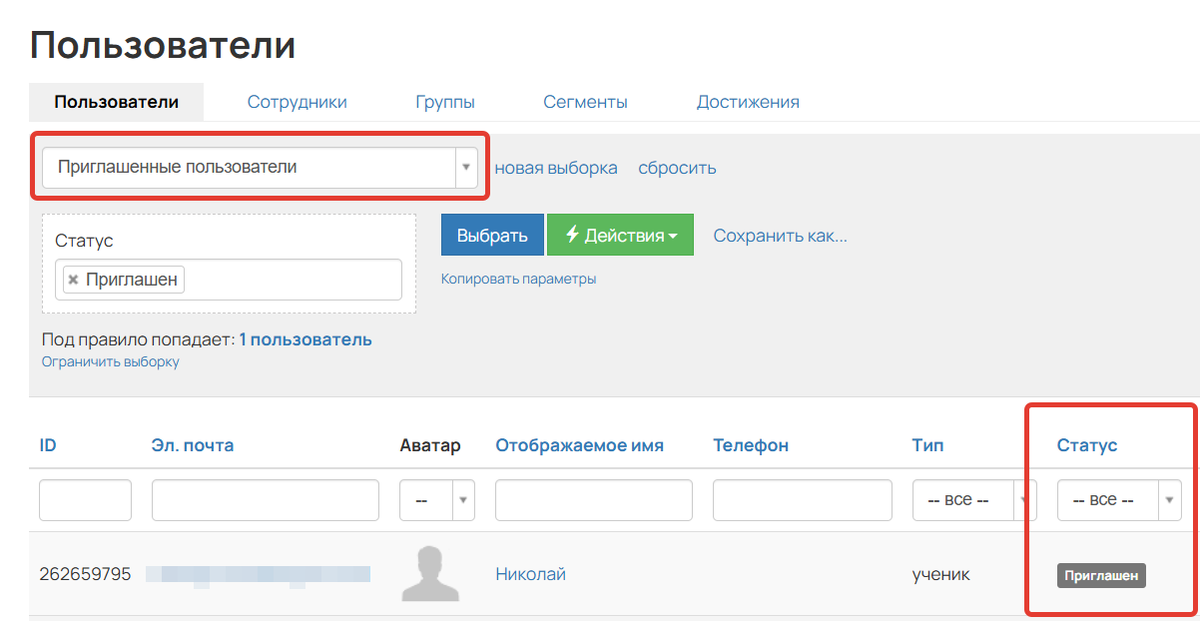This screenshot has width=1200, height=621.
Task: Open the Группы tab
Action: (x=445, y=101)
